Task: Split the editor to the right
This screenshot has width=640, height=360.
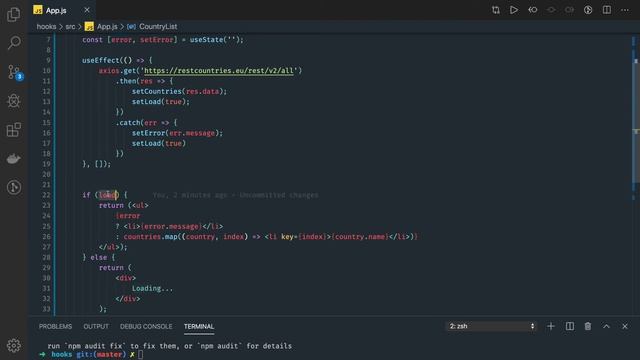Action: pos(607,10)
